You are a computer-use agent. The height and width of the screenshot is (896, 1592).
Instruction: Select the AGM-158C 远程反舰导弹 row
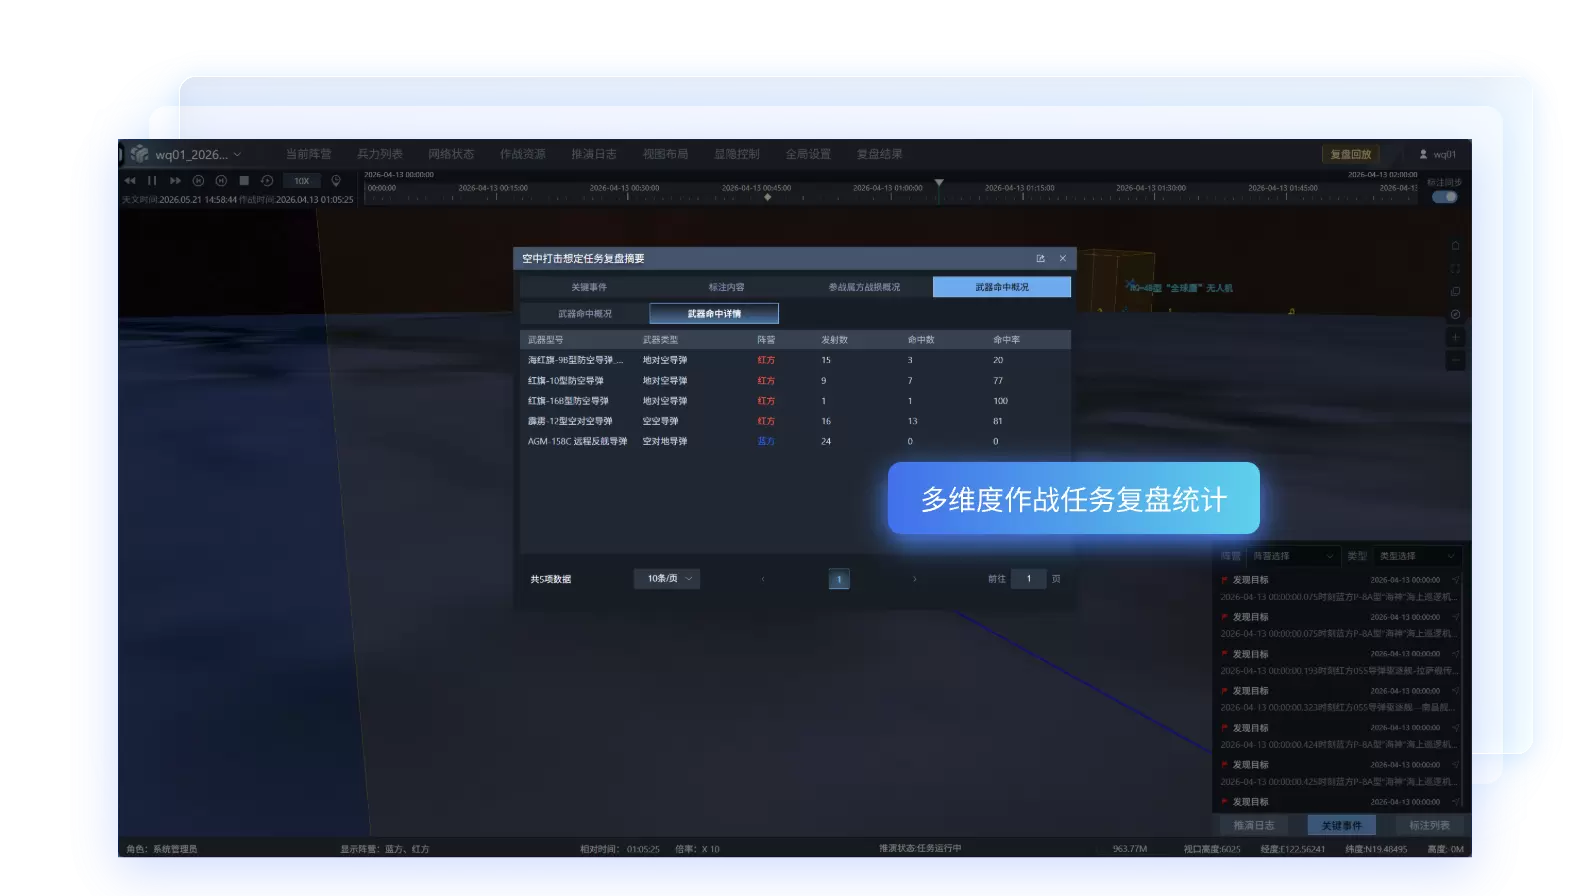796,441
